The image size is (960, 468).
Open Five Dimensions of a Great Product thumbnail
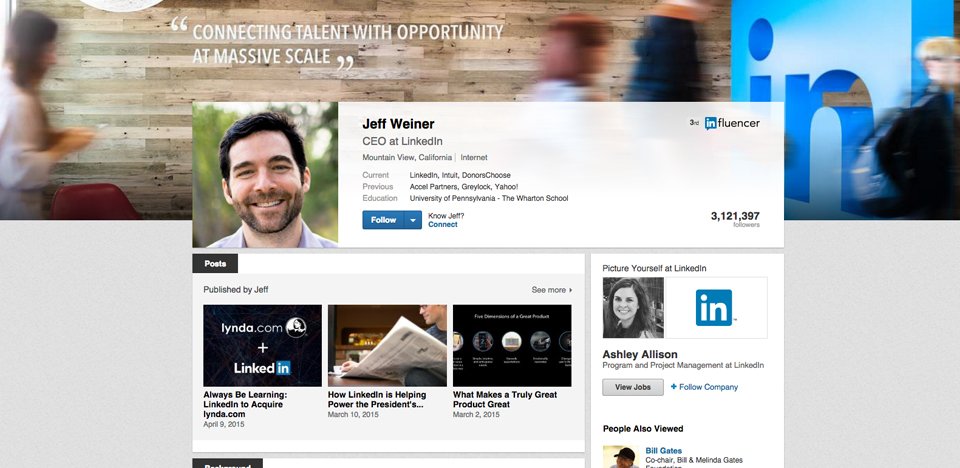pyautogui.click(x=512, y=345)
